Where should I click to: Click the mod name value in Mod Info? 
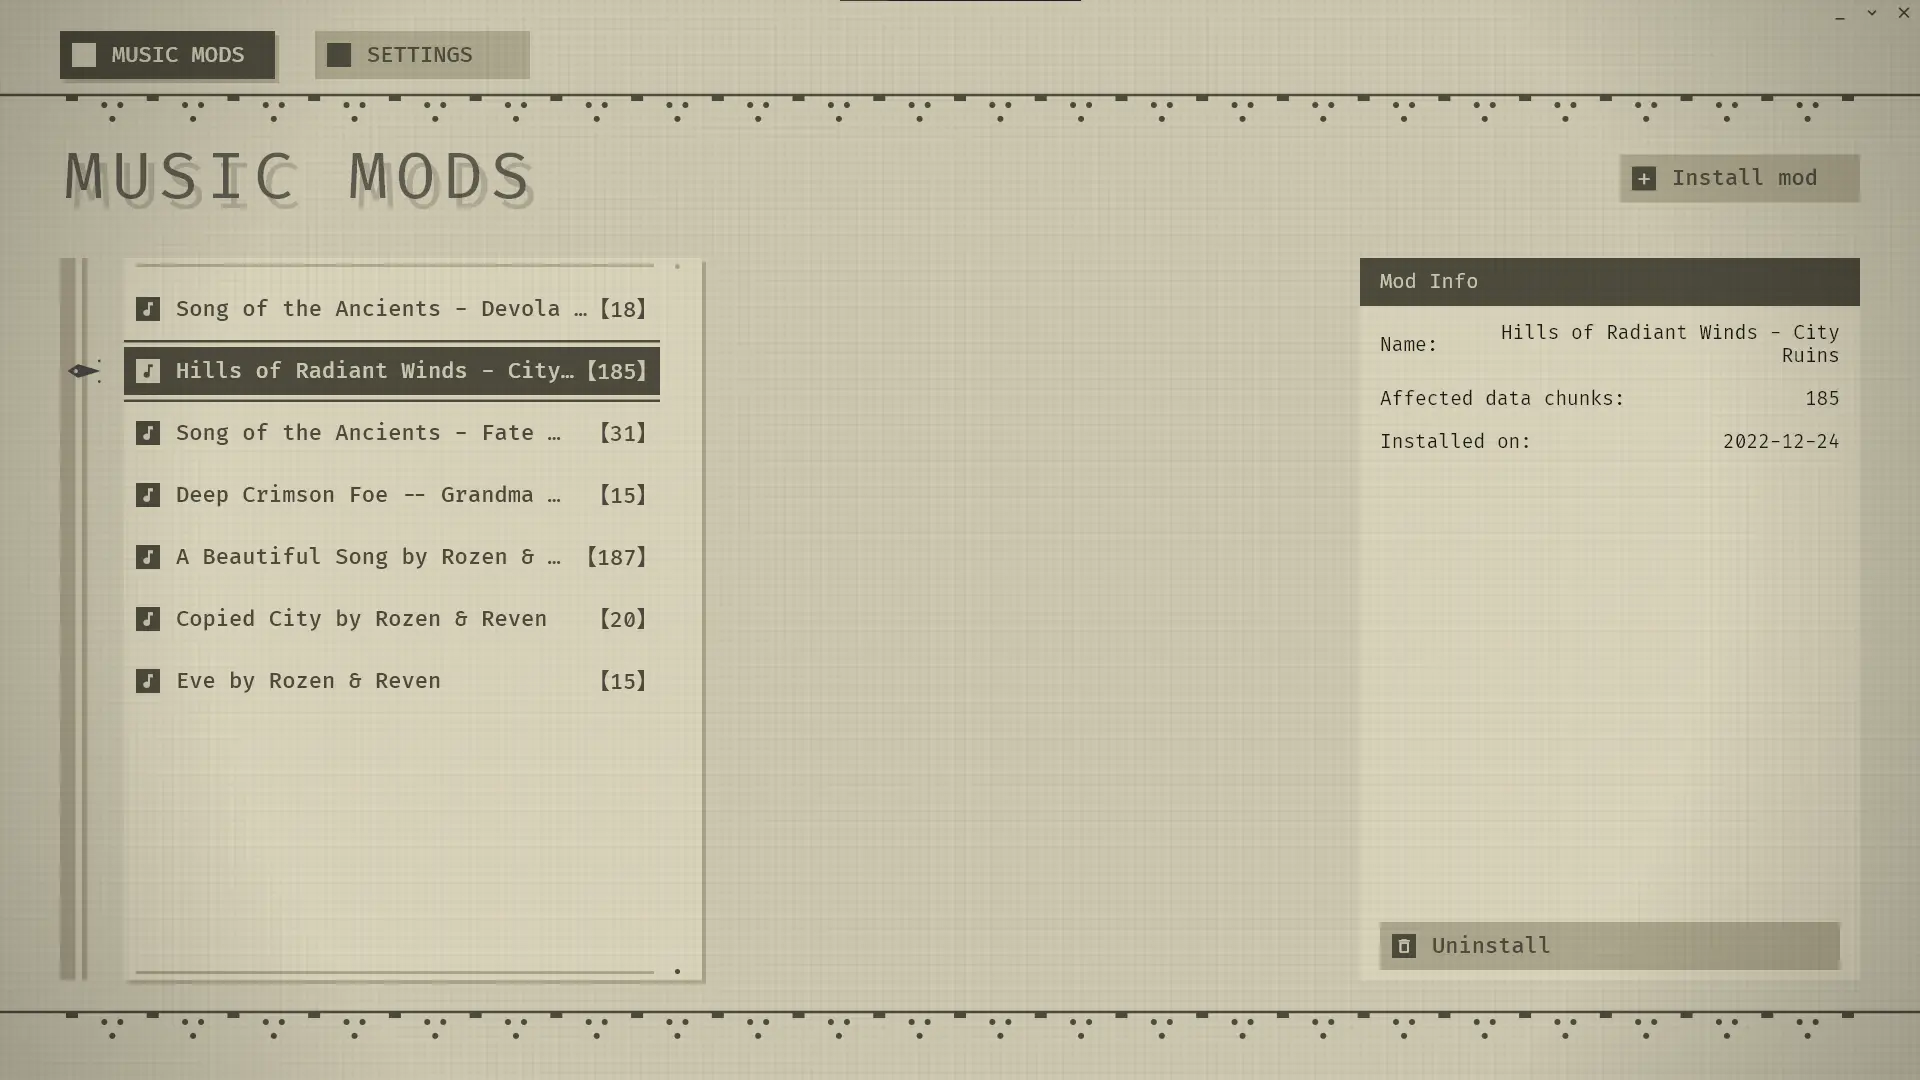(x=1669, y=344)
